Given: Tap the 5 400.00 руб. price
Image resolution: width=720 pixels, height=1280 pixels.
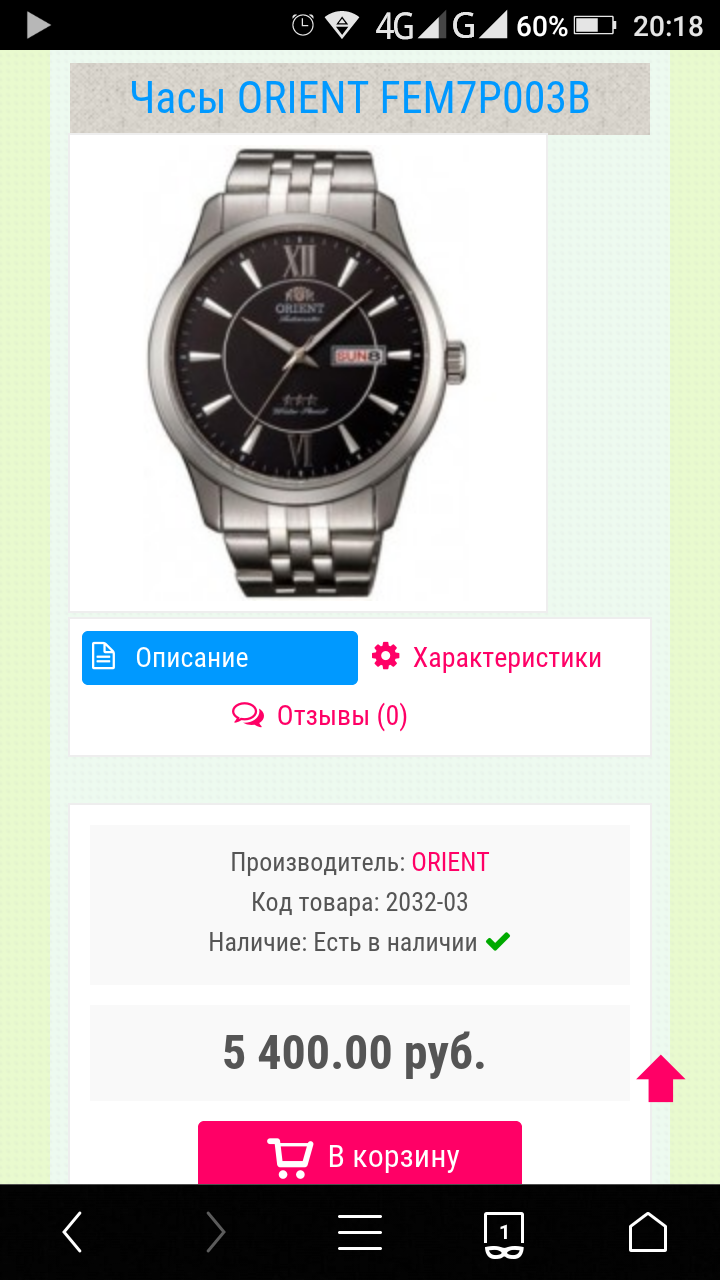Looking at the screenshot, I should pyautogui.click(x=354, y=1053).
